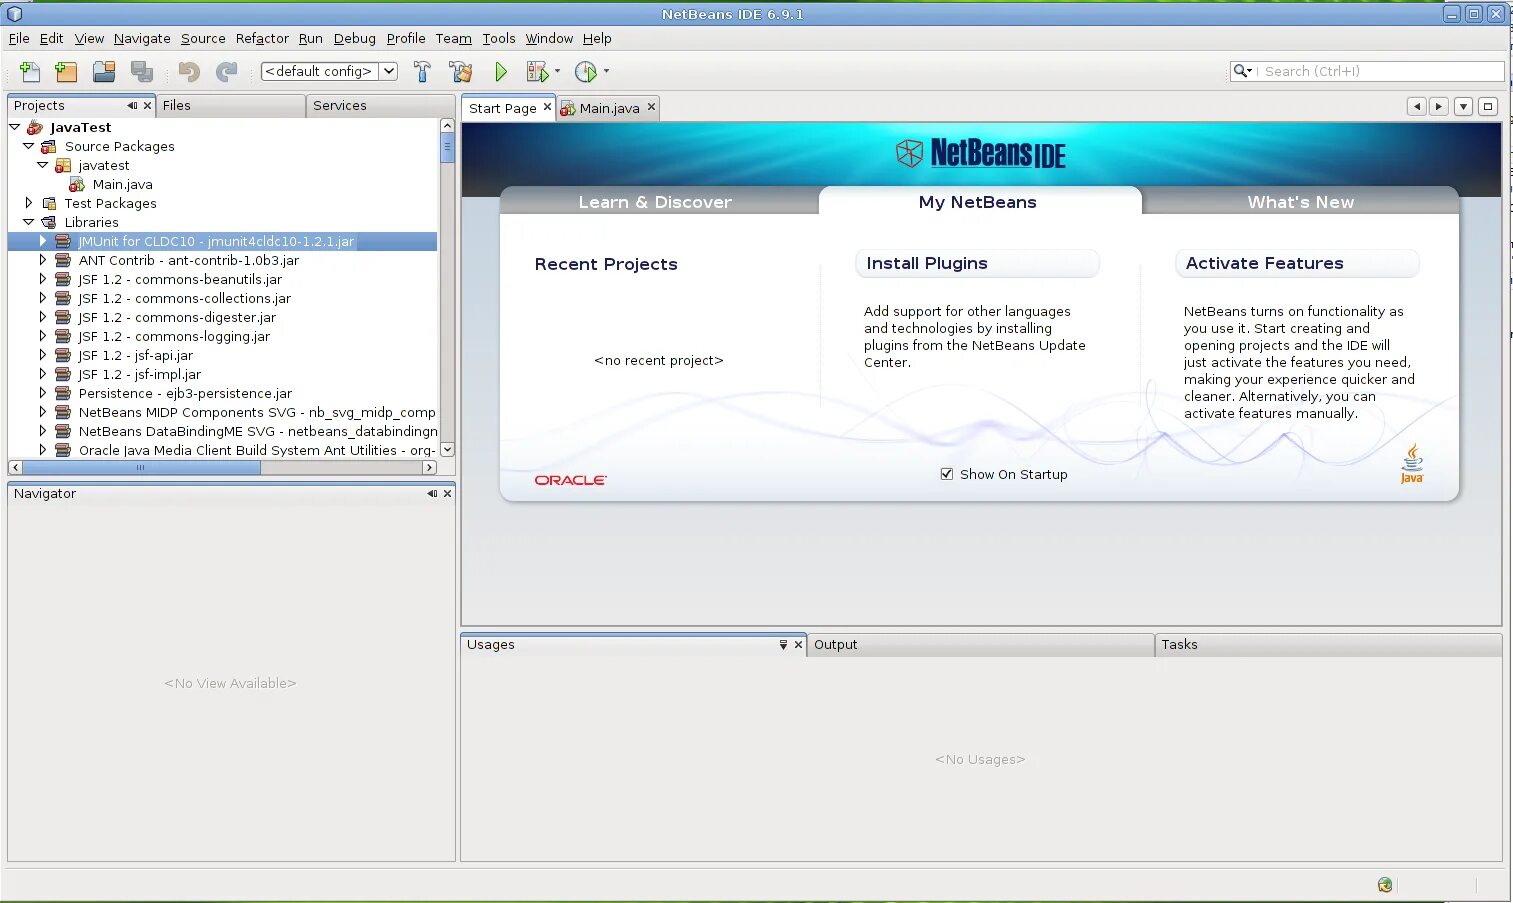The width and height of the screenshot is (1513, 903).
Task: Switch to the Output tab
Action: coord(980,645)
